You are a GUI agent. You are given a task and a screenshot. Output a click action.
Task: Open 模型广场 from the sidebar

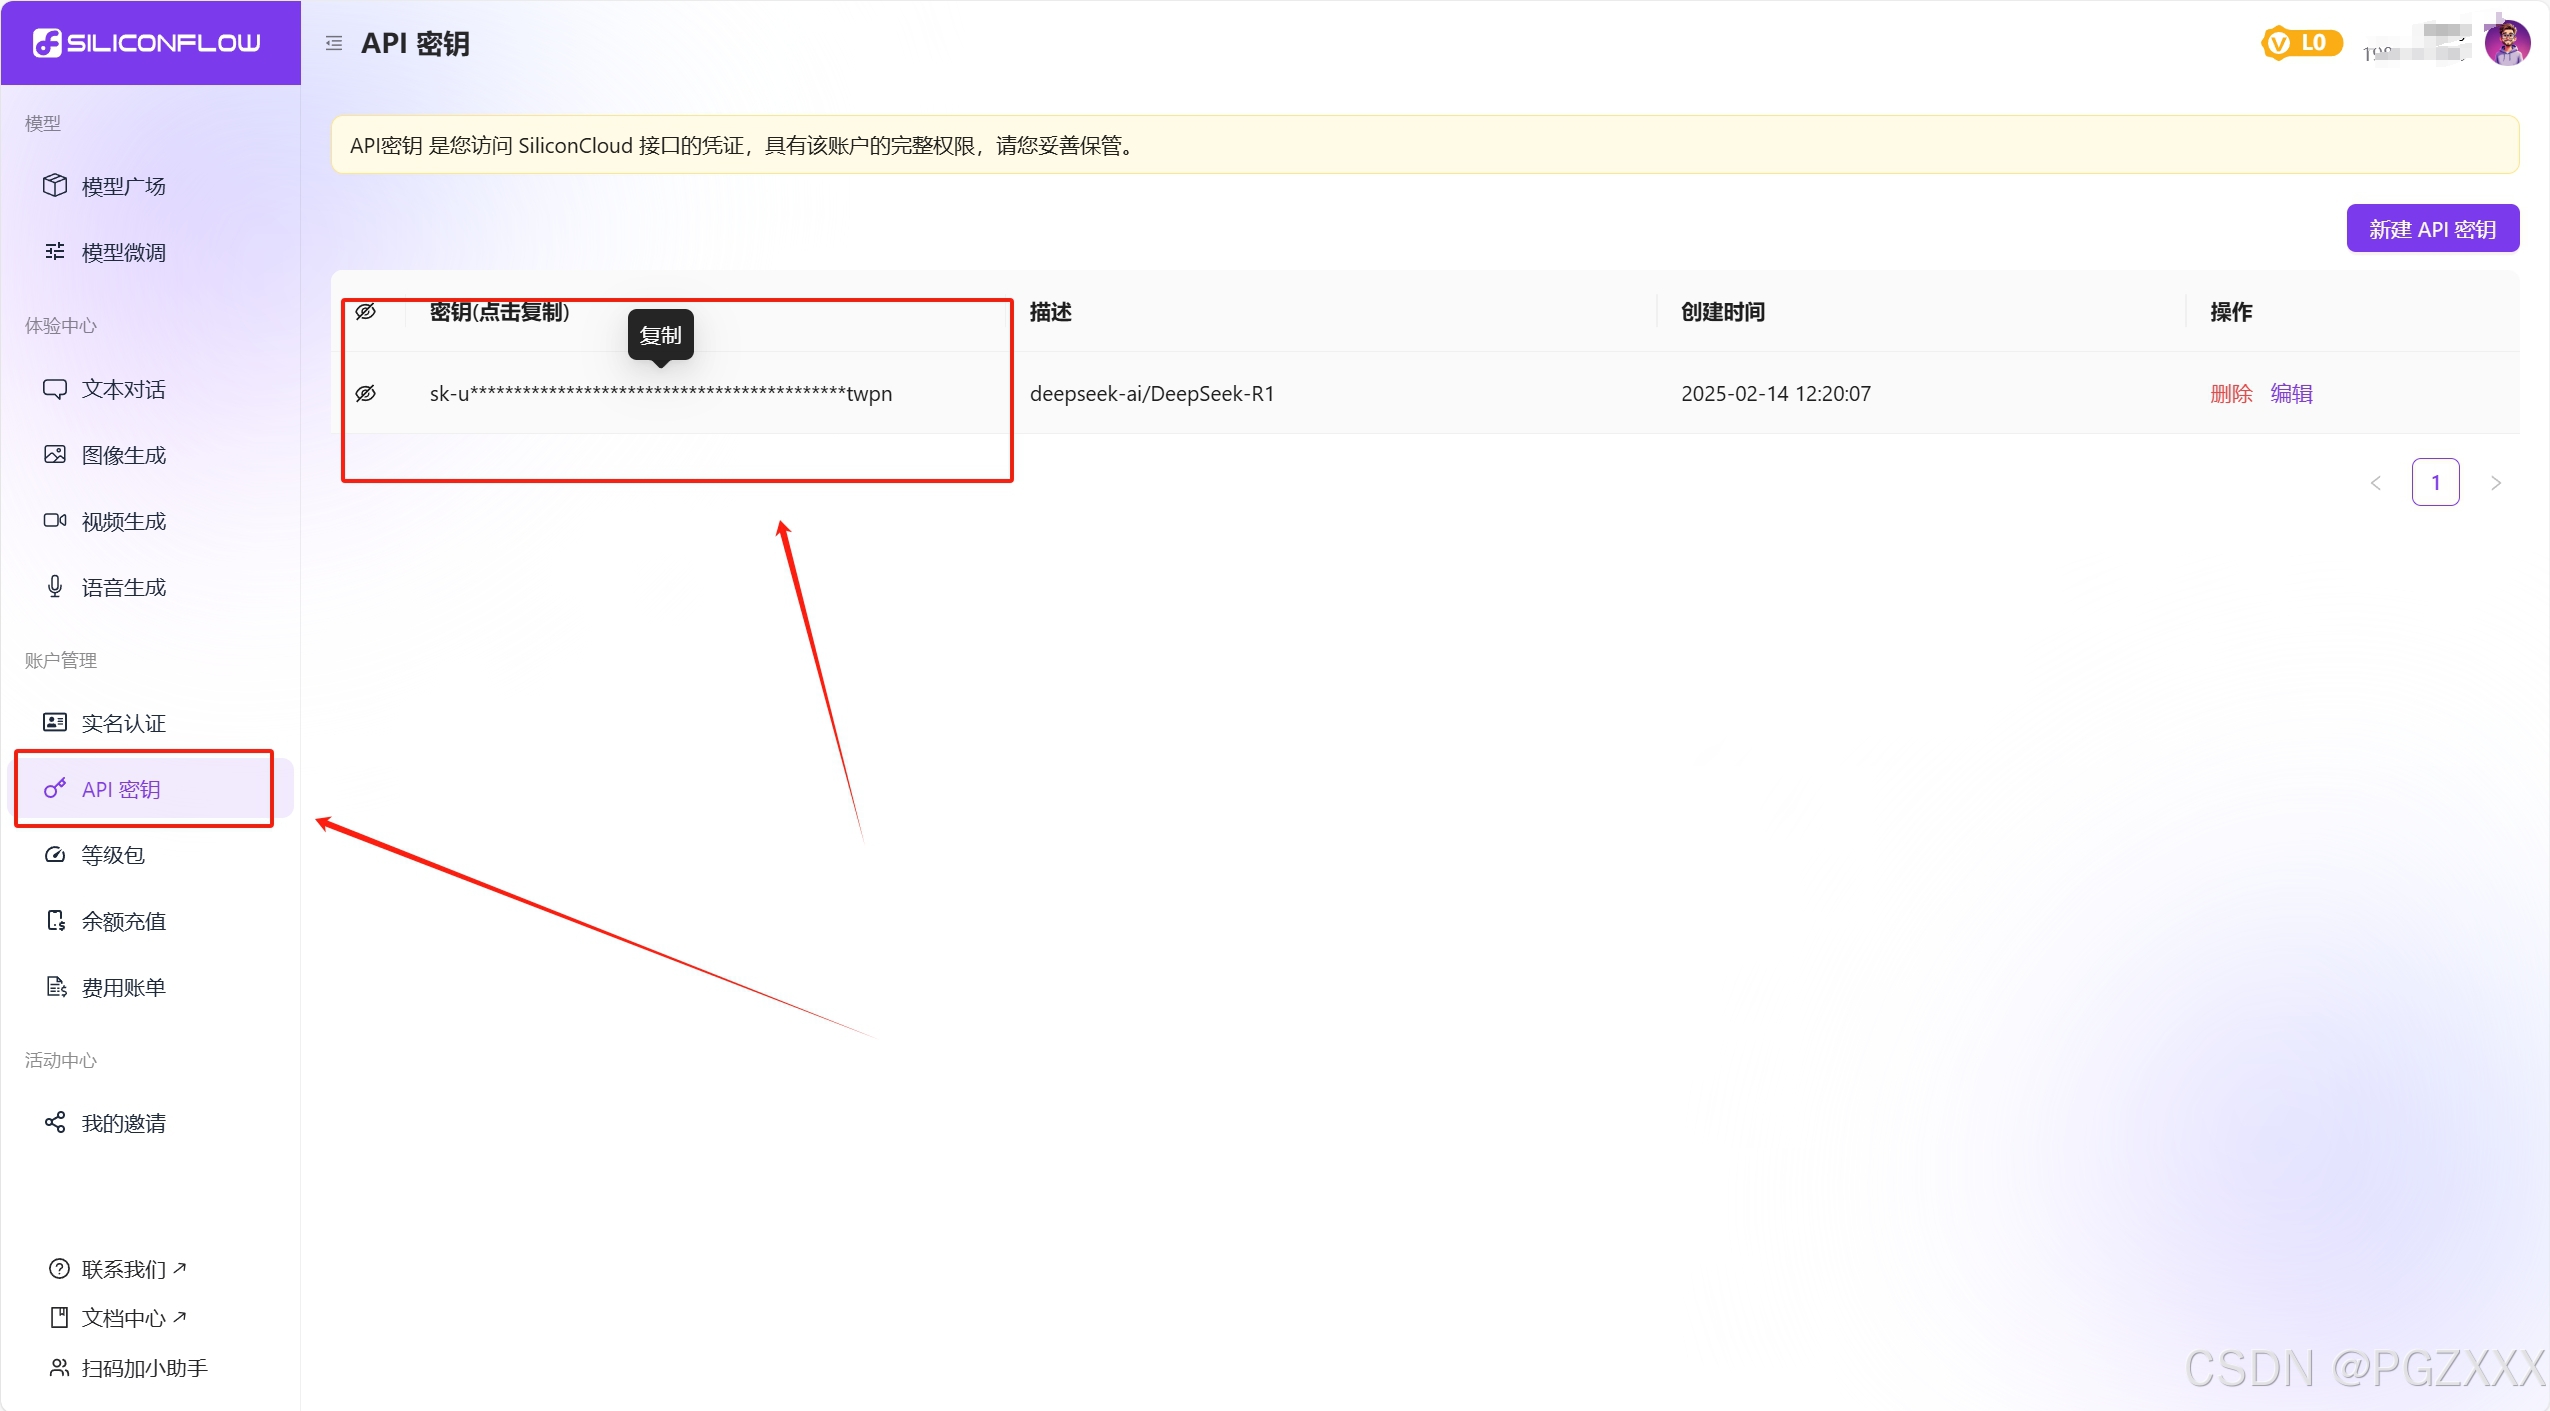tap(123, 186)
